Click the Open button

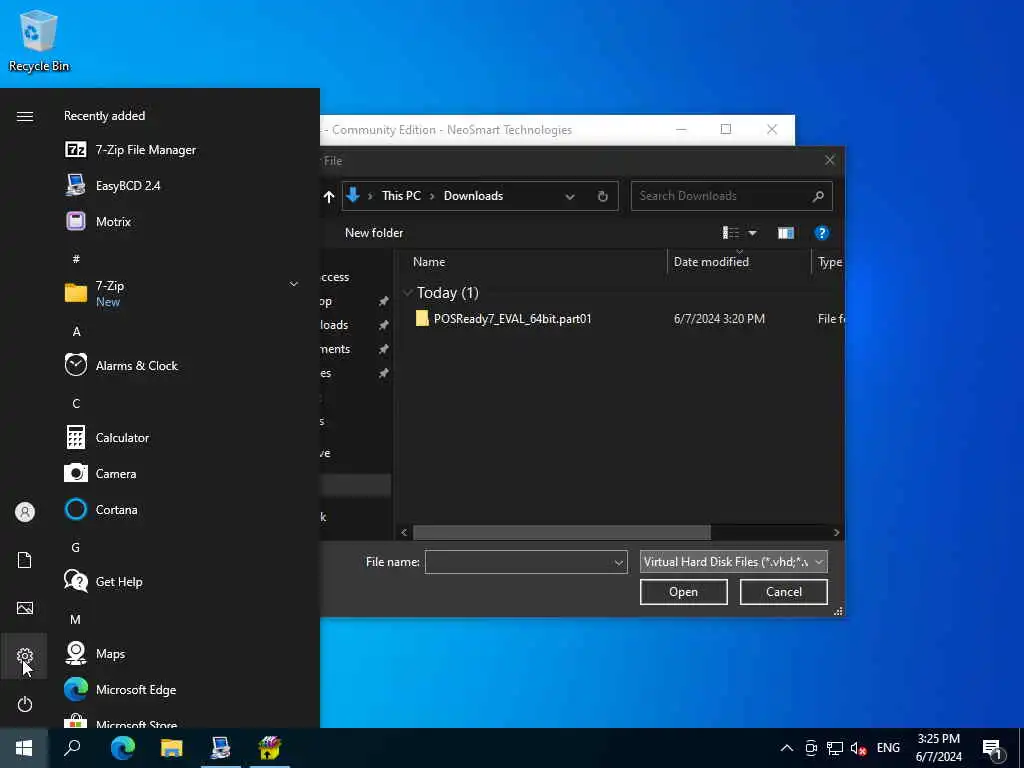[x=683, y=592]
